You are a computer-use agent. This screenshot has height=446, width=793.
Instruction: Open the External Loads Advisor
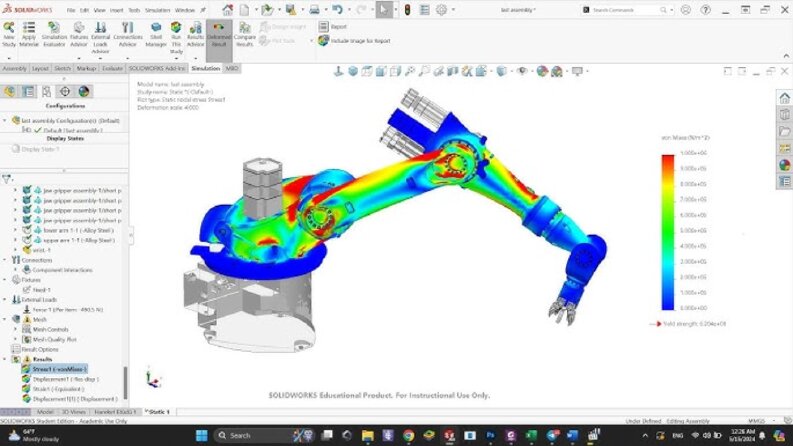point(100,37)
